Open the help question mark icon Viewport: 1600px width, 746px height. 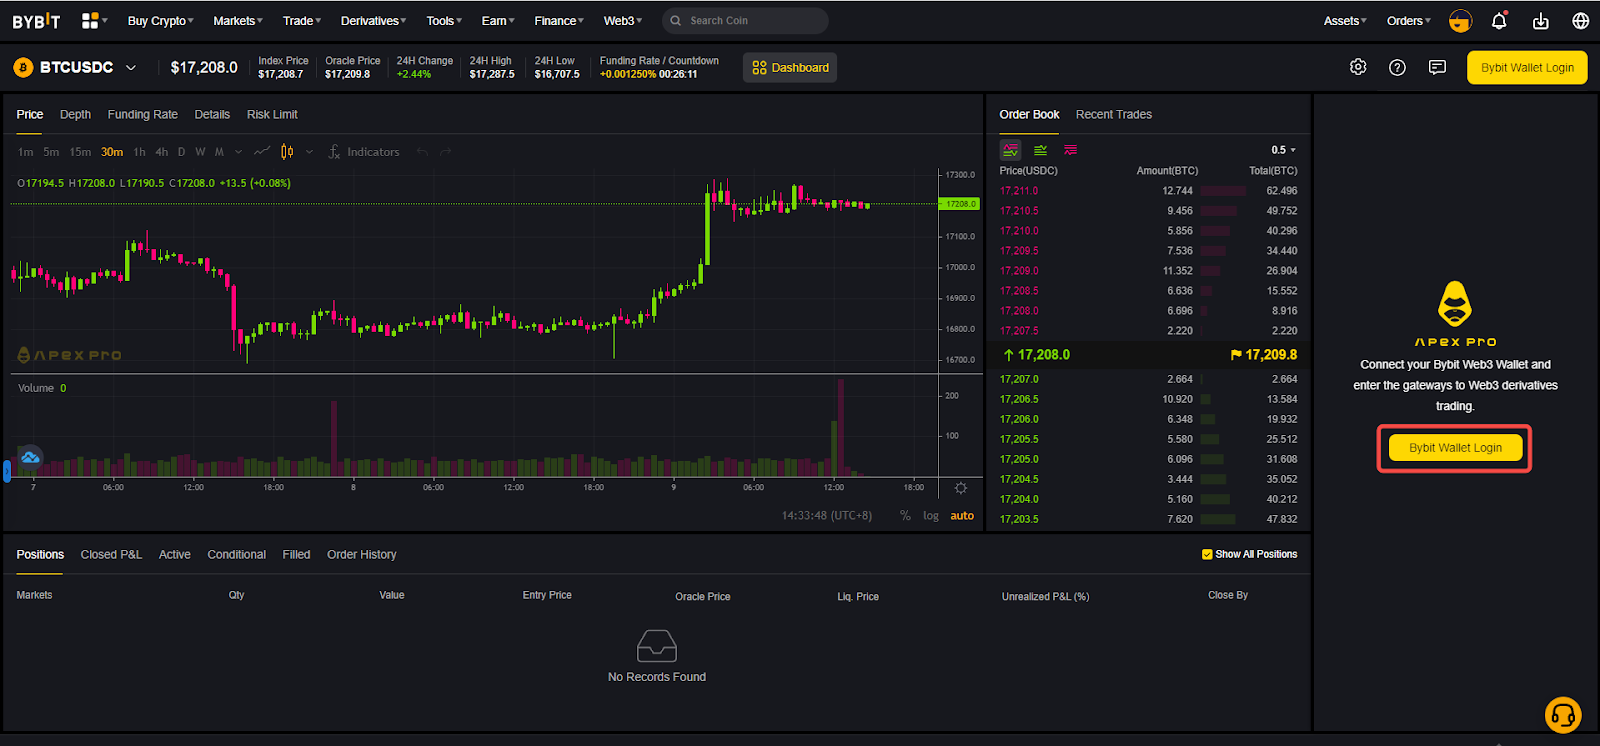1397,67
